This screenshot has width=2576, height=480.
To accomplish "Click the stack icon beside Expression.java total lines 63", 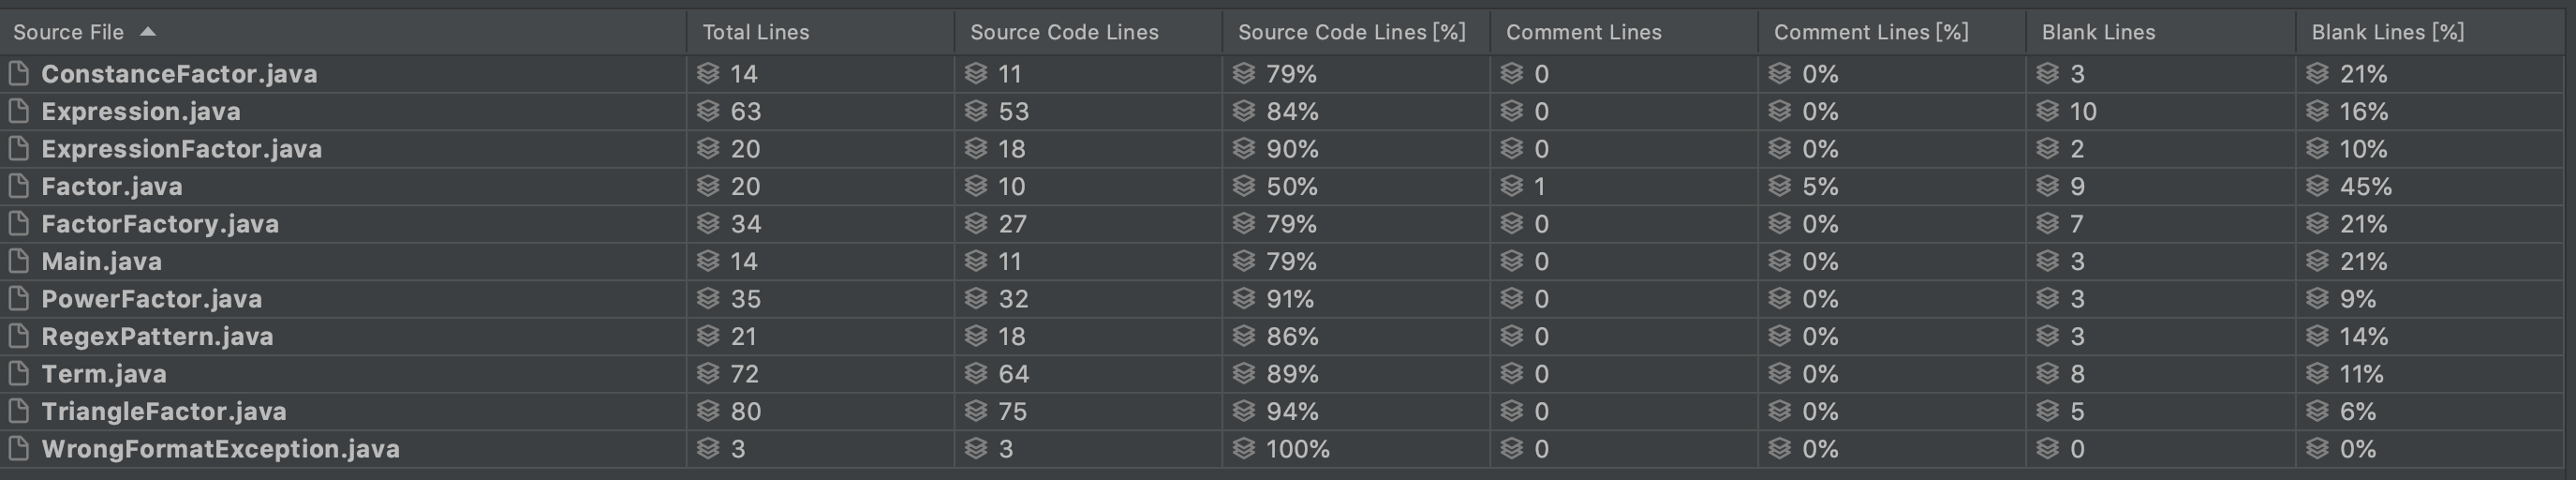I will pyautogui.click(x=708, y=111).
